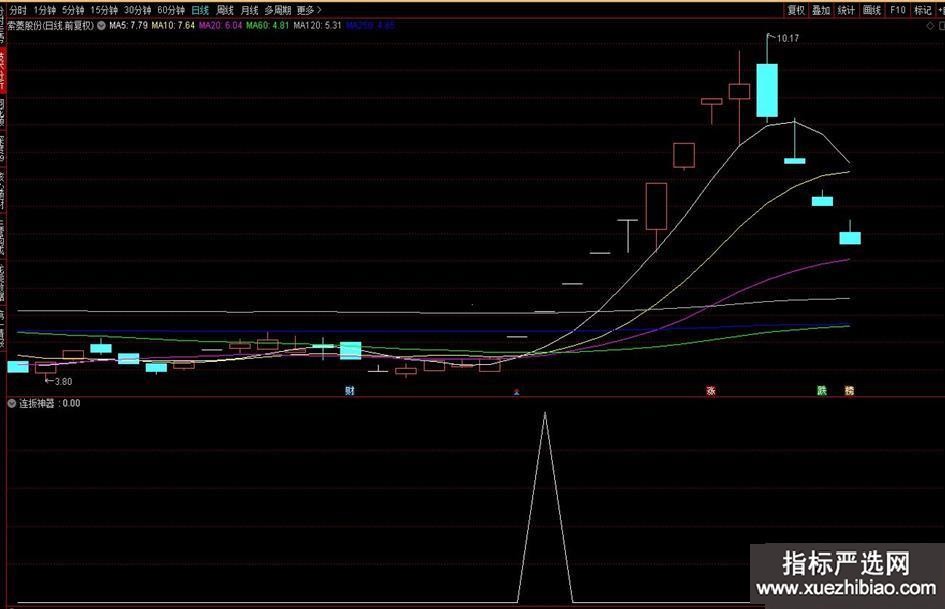The height and width of the screenshot is (609, 945).
Task: Open F10 company information
Action: point(897,10)
